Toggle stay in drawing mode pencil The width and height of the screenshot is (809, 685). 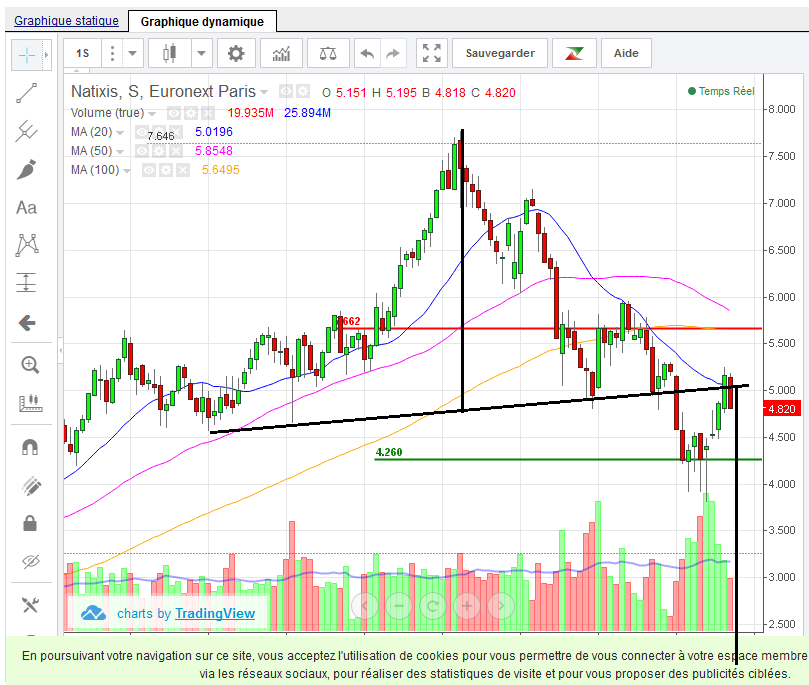[30, 485]
